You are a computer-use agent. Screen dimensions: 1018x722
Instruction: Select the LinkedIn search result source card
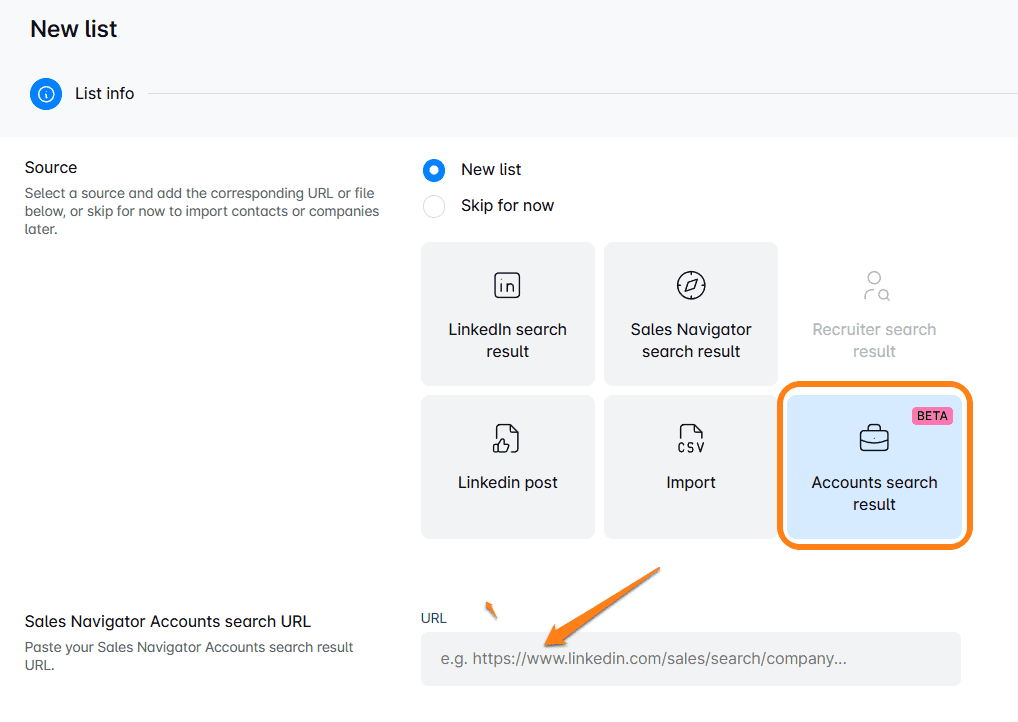(507, 313)
